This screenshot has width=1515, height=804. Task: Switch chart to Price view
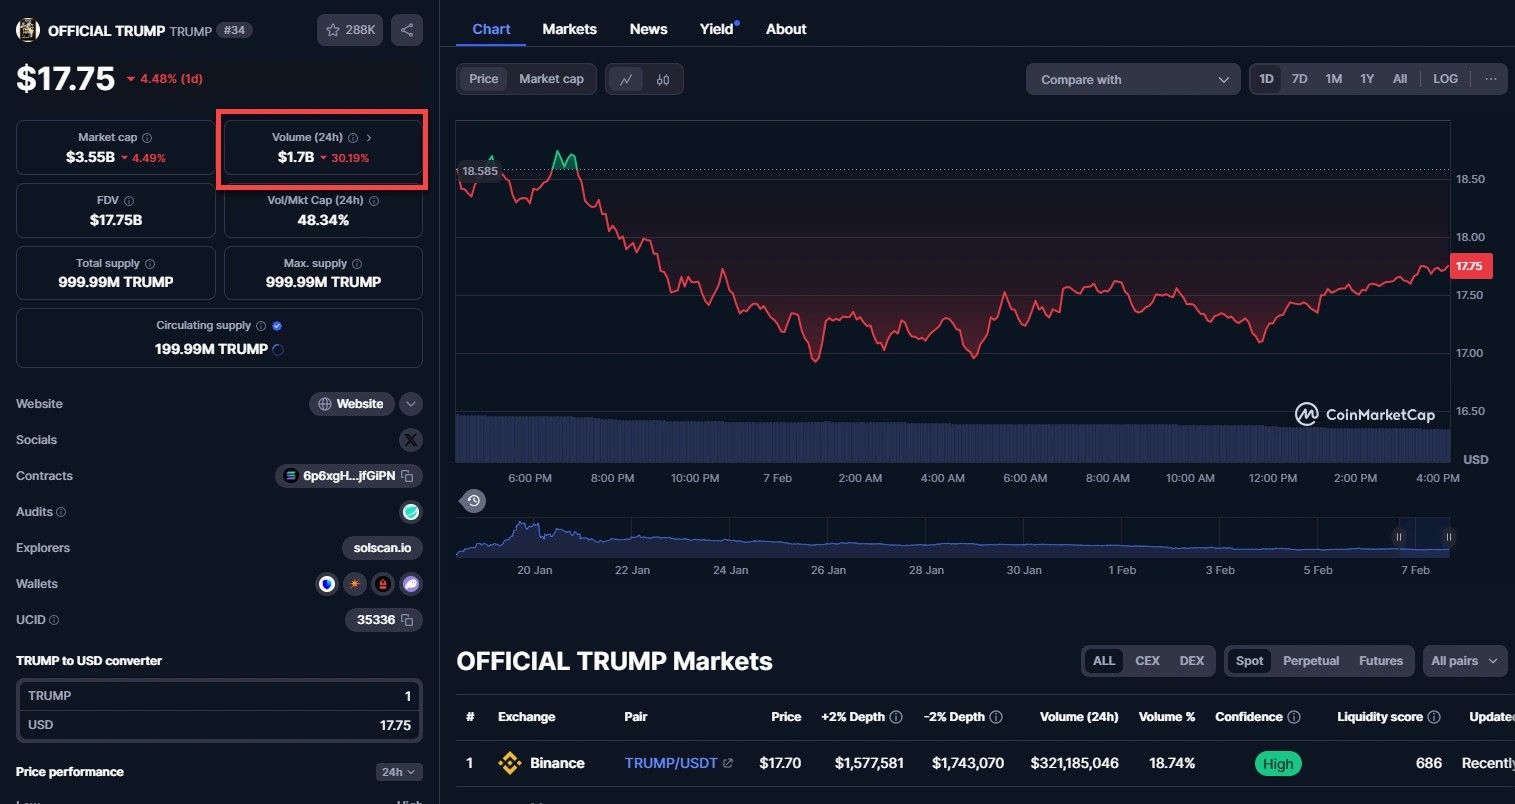click(484, 79)
